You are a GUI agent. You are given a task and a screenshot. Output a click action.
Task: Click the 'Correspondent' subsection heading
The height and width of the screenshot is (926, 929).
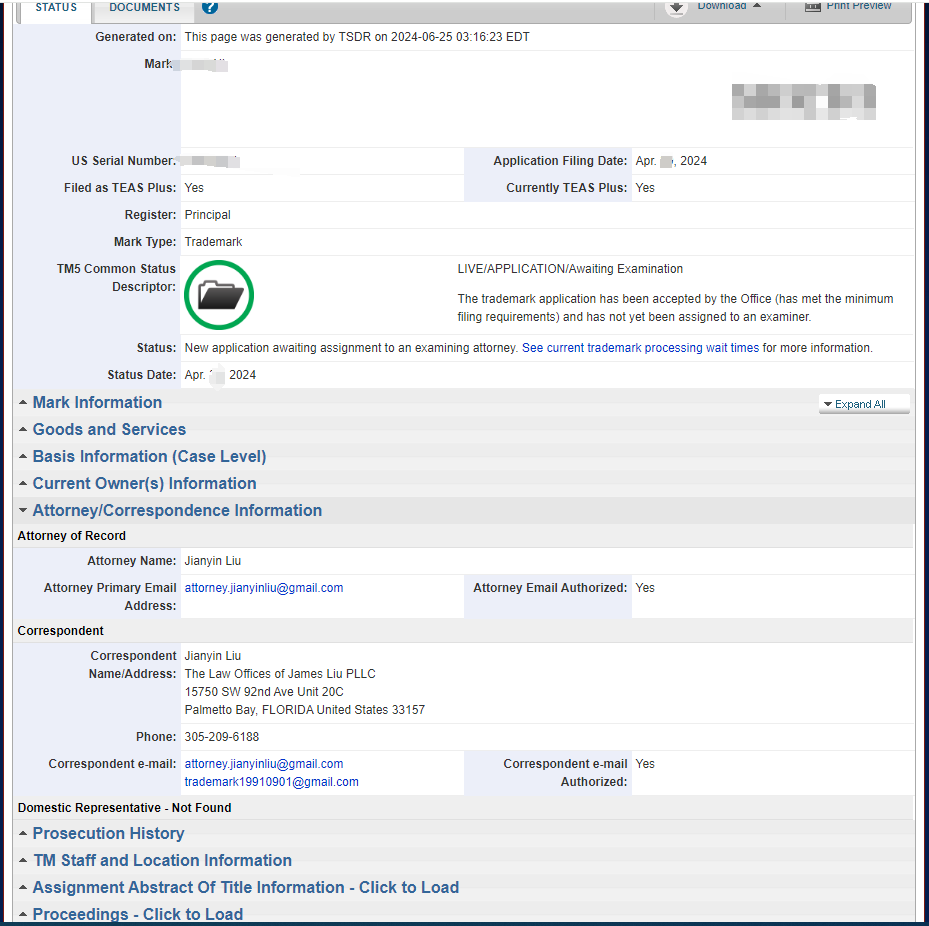pos(60,631)
